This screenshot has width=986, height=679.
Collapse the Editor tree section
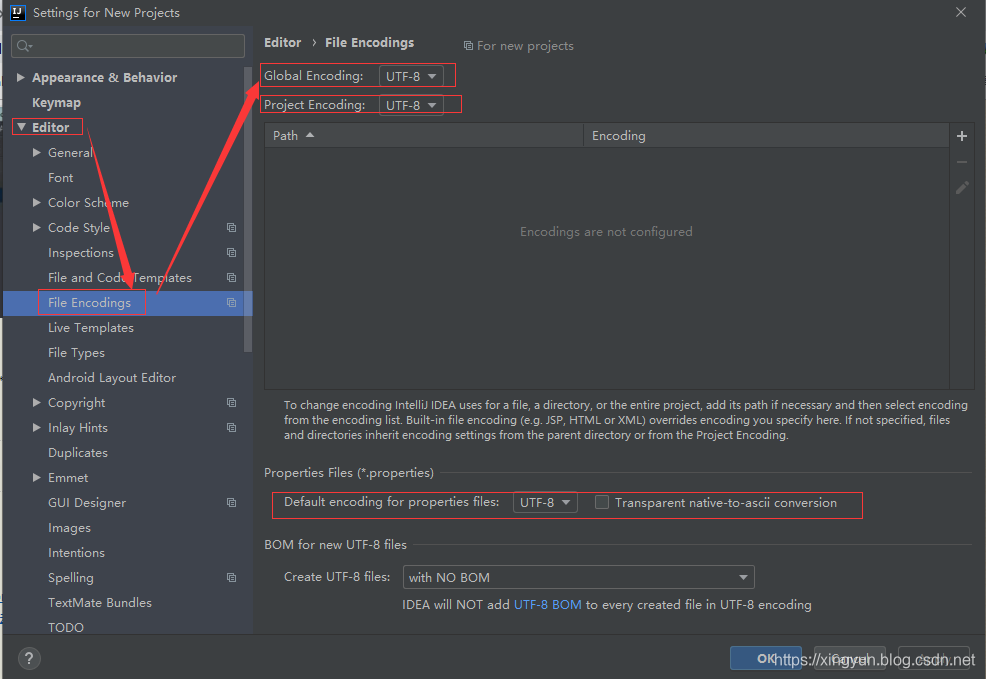point(21,127)
